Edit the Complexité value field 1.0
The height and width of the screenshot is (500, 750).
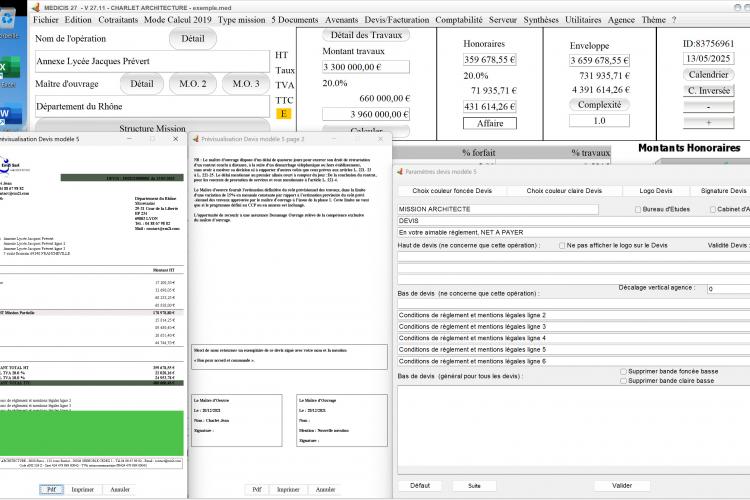click(599, 121)
